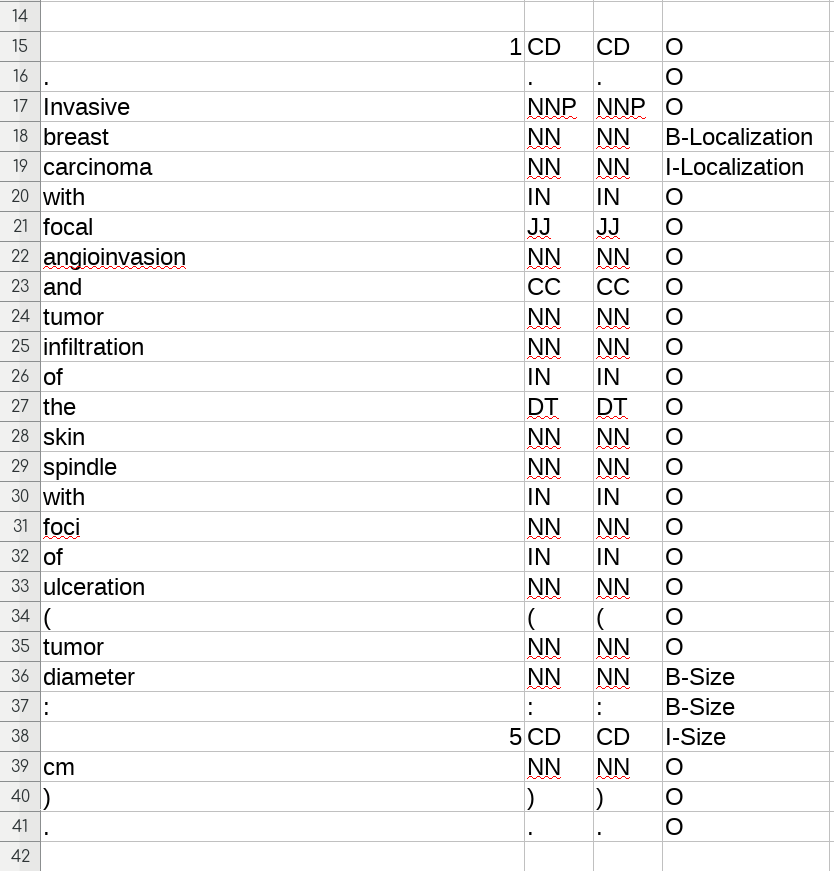Viewport: 834px width, 871px height.
Task: Click row header 14 to select the row
Action: [x=20, y=16]
